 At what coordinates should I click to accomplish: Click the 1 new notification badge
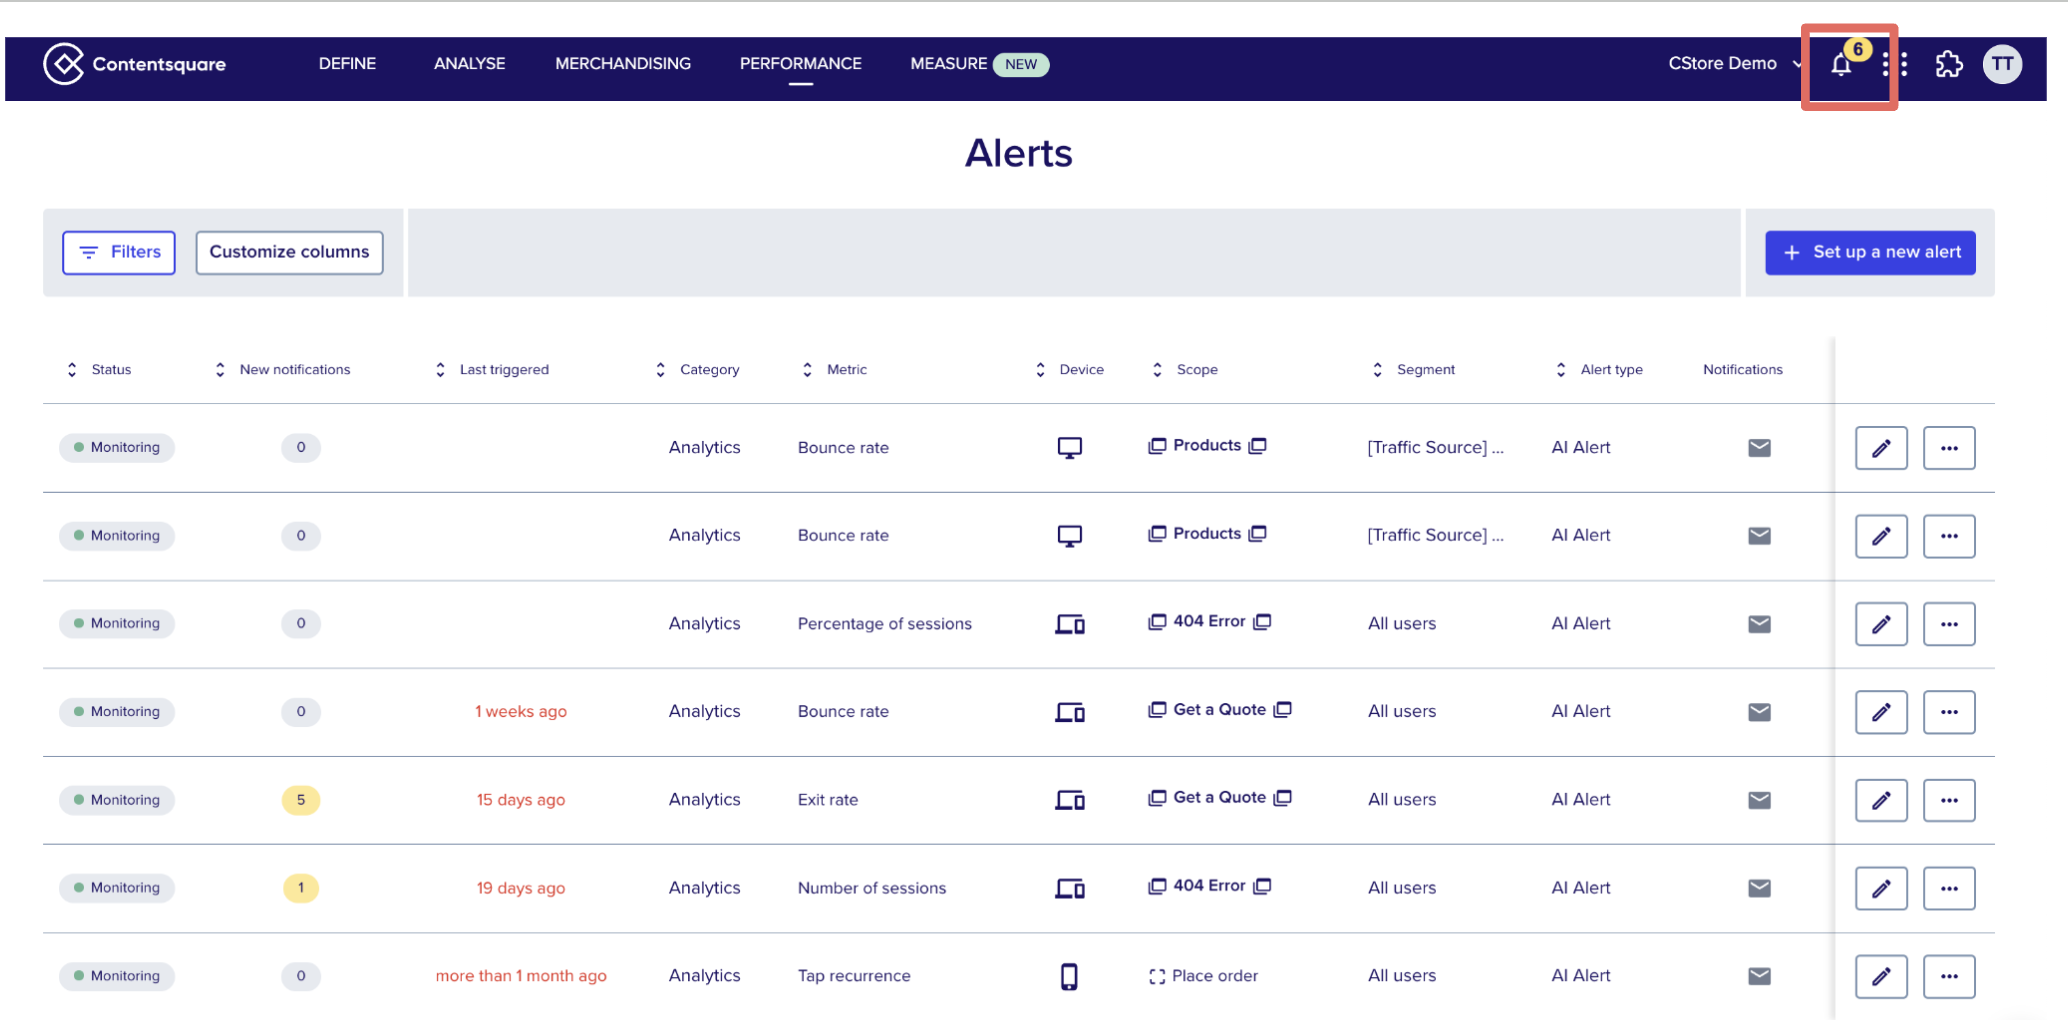301,888
